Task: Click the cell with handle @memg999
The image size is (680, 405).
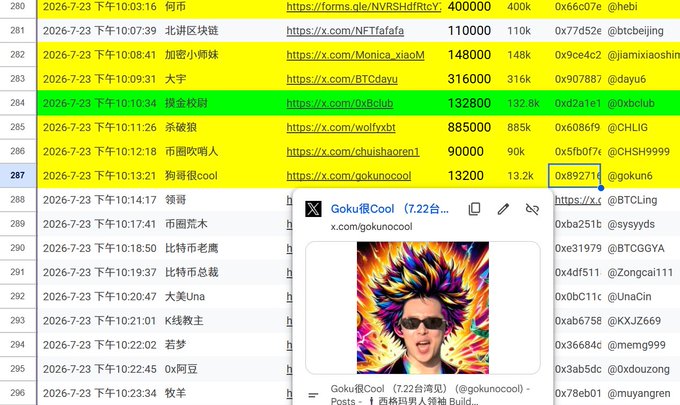Action: (x=636, y=345)
